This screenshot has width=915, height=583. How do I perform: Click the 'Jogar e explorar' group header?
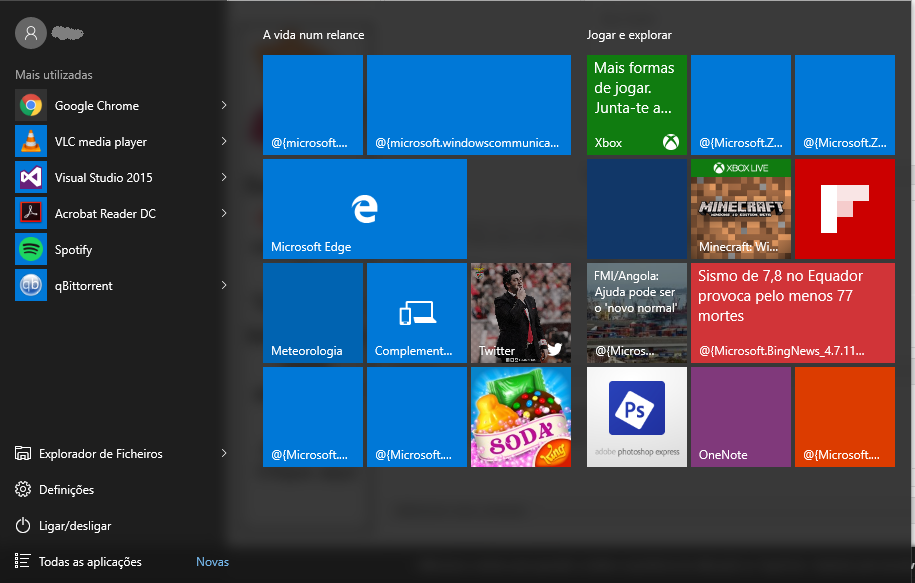click(629, 35)
